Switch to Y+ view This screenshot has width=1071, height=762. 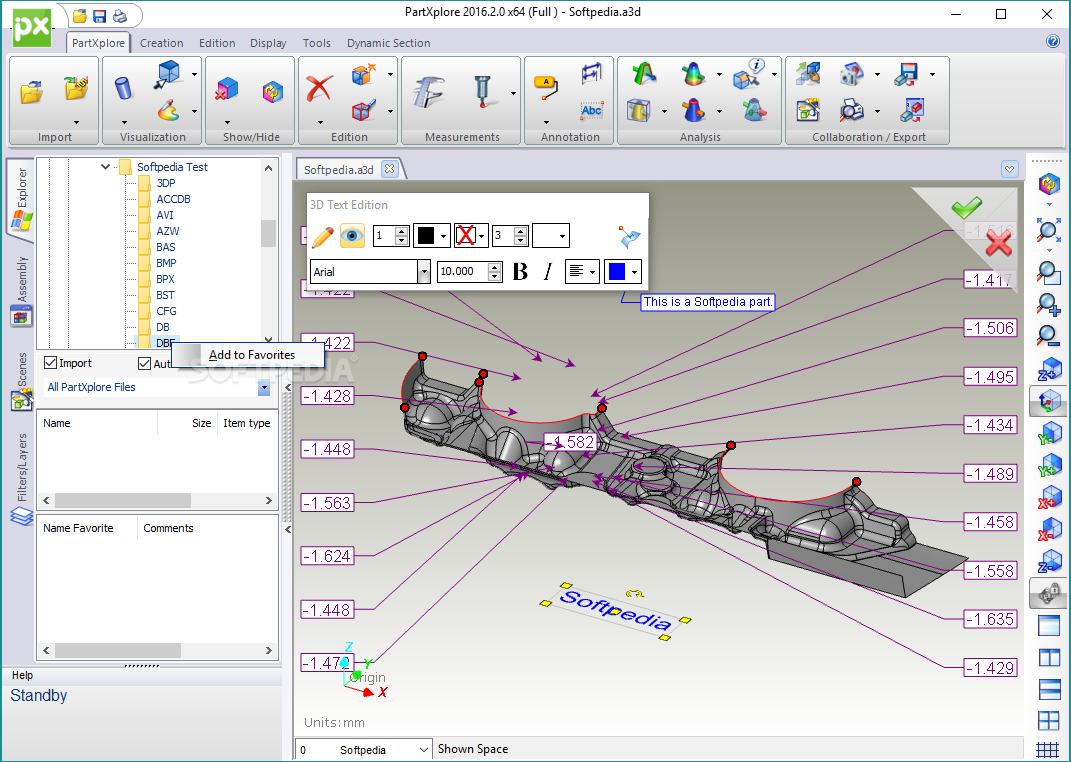(x=1049, y=465)
